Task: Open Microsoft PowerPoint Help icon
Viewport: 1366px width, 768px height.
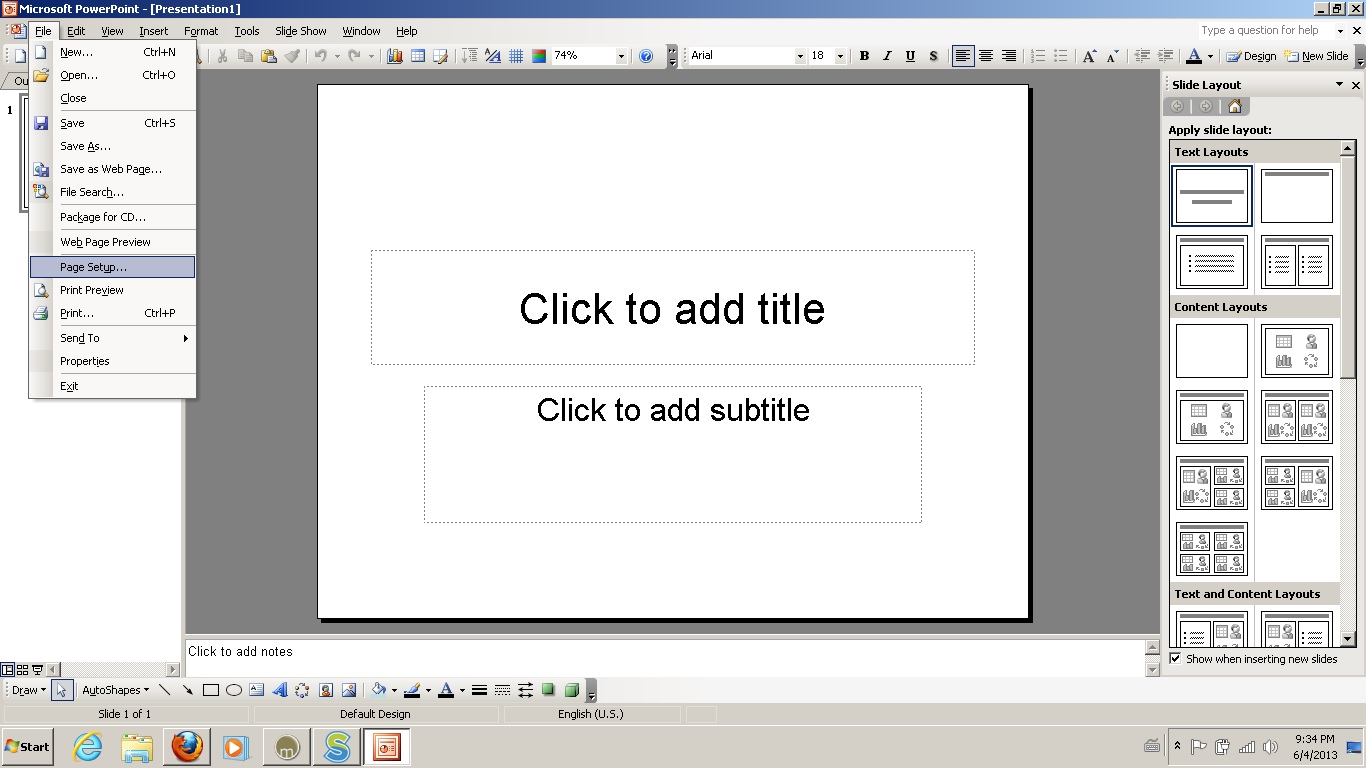Action: (x=646, y=56)
